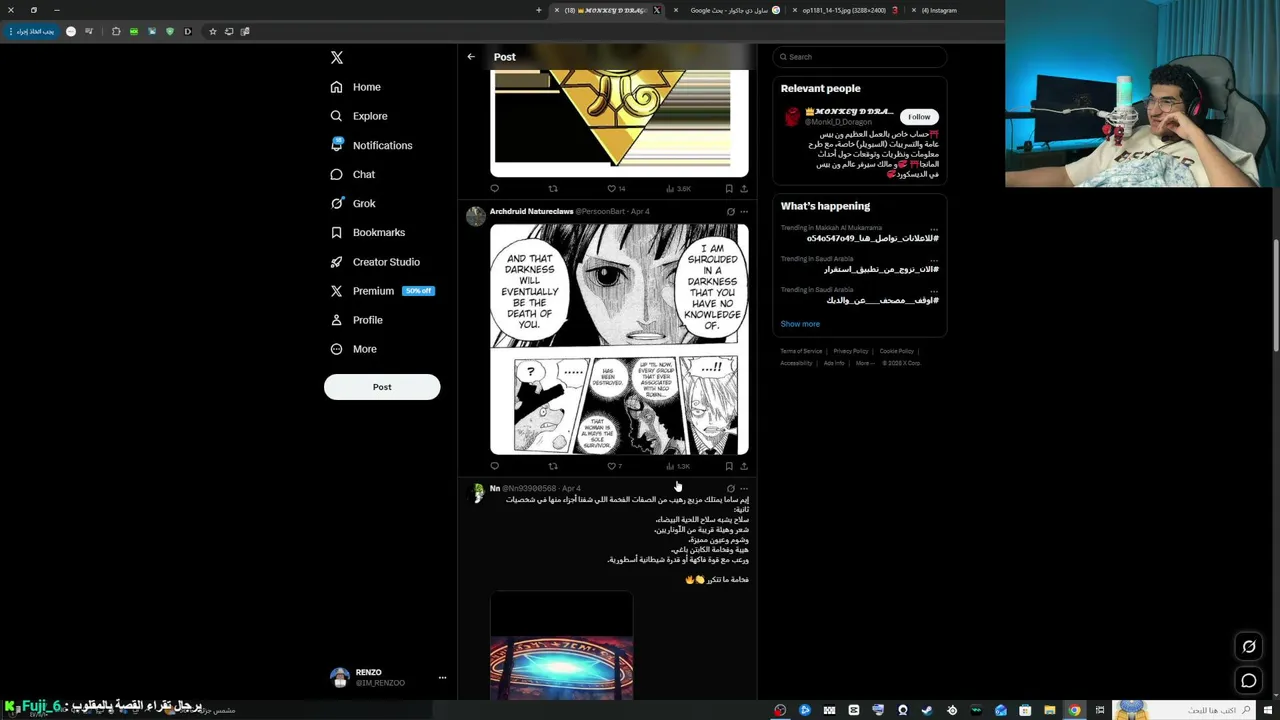Click the X logo in the sidebar
The image size is (1280, 720).
coord(337,58)
